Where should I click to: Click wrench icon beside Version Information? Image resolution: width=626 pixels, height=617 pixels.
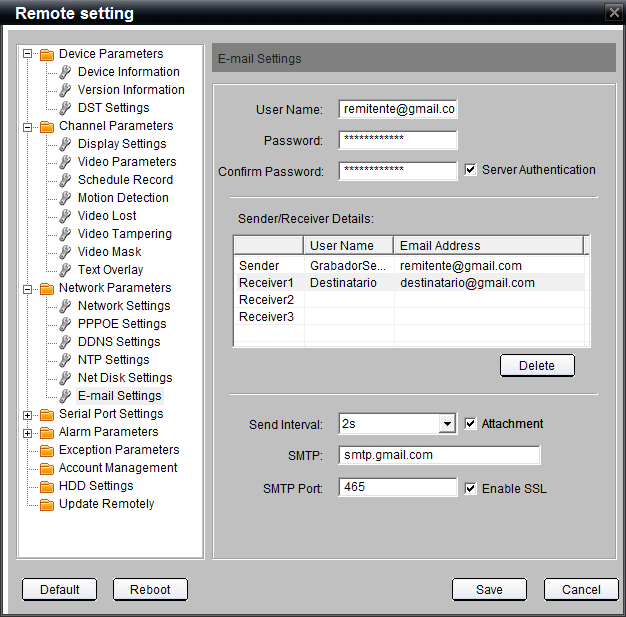click(65, 90)
